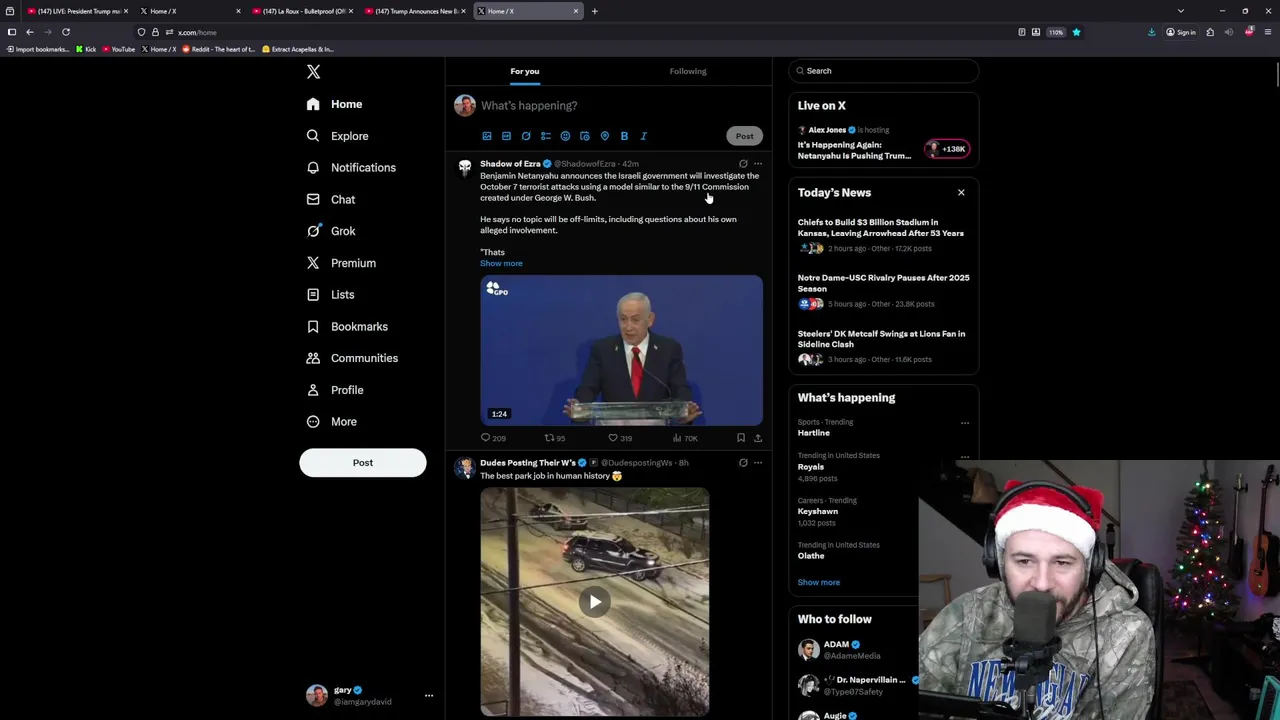
Task: Open more options on Dudes Posting post
Action: tap(758, 463)
